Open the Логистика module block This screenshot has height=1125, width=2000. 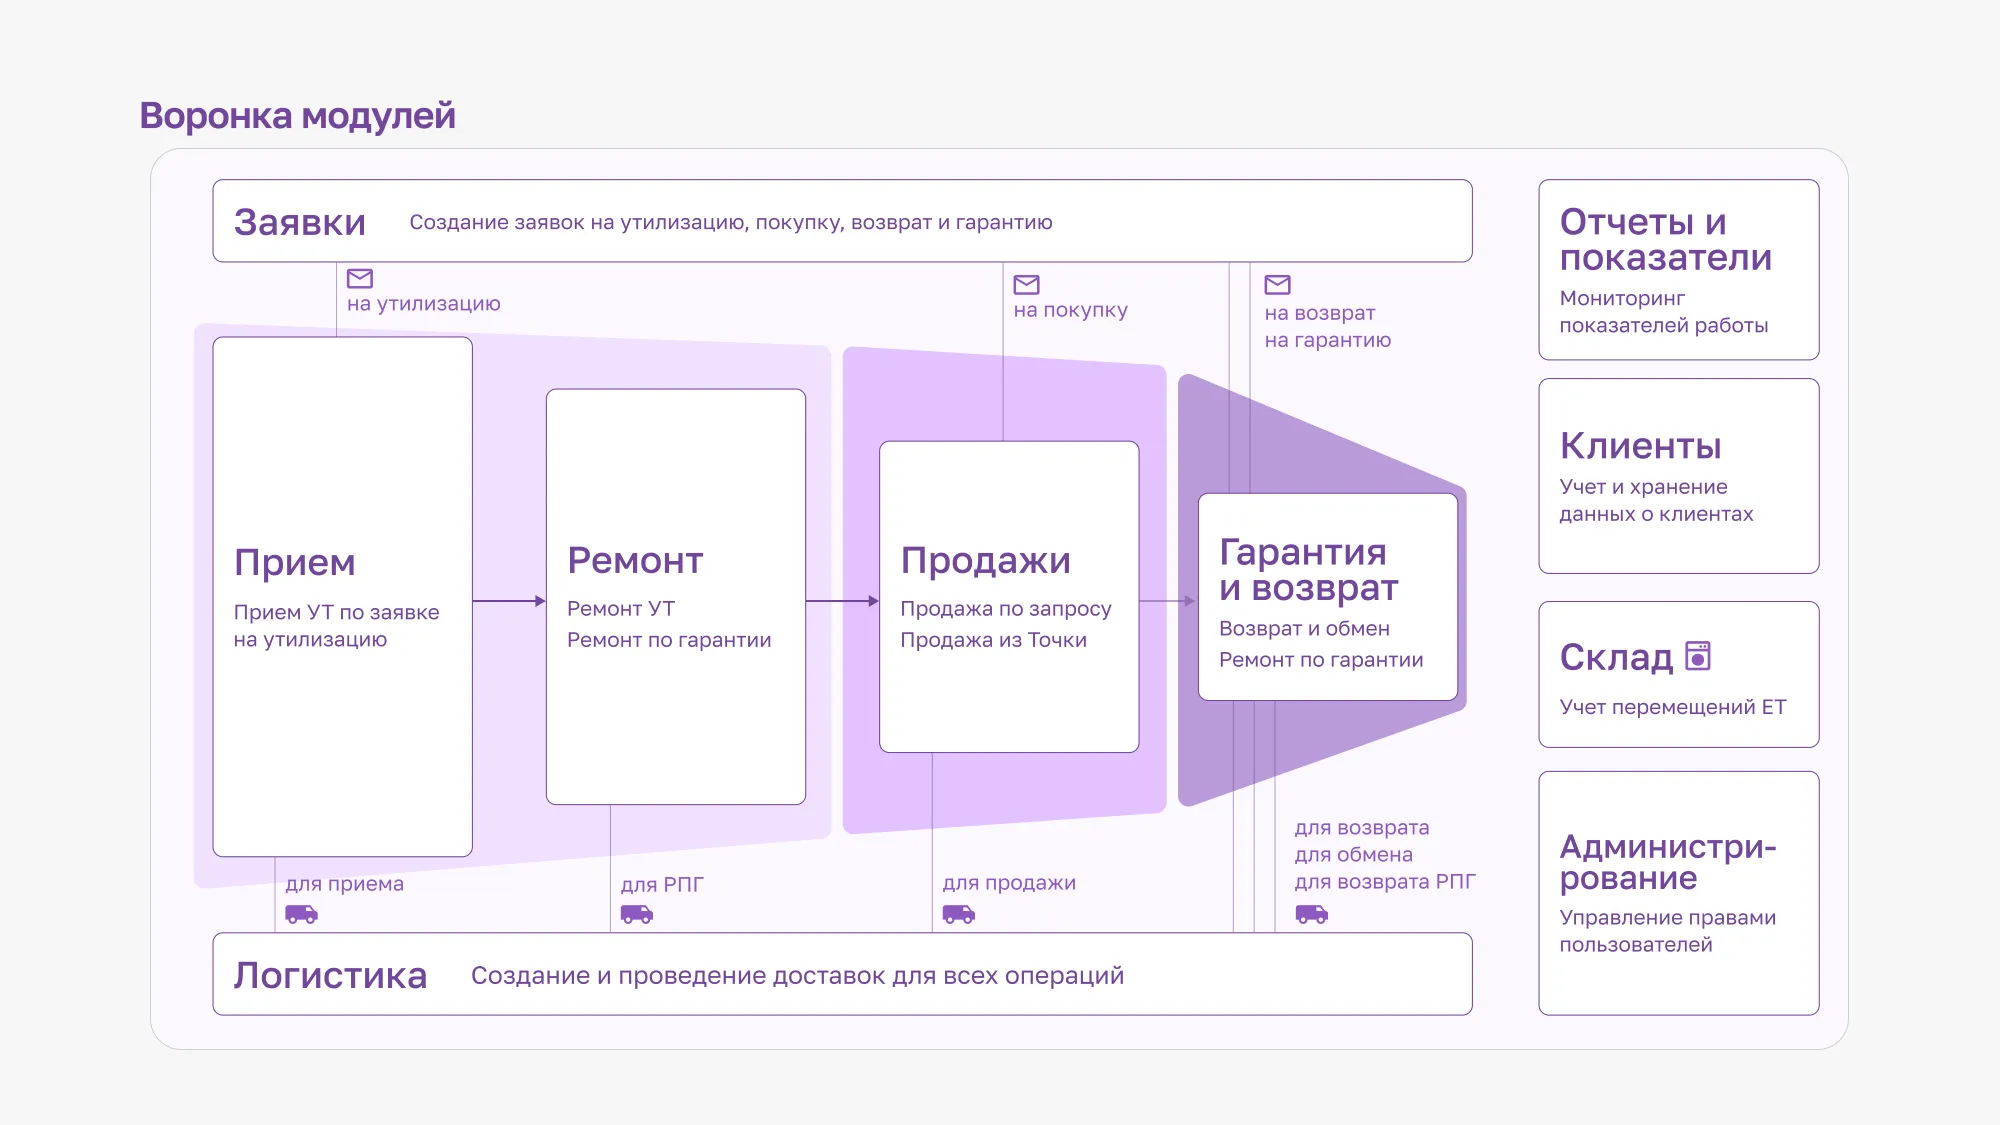click(841, 973)
